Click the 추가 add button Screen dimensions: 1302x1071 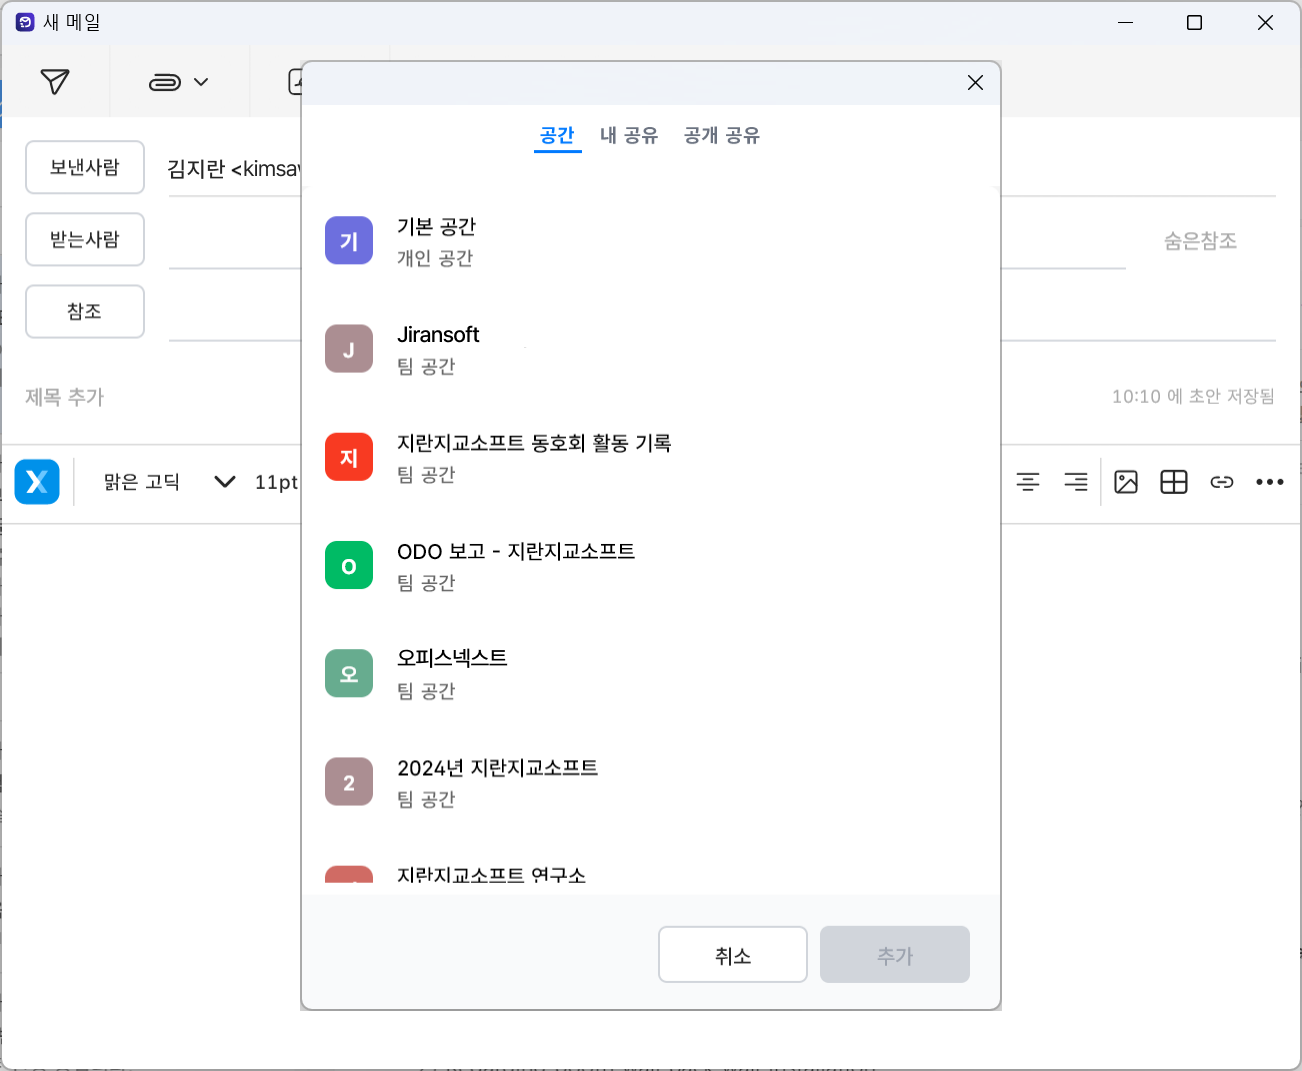tap(894, 955)
